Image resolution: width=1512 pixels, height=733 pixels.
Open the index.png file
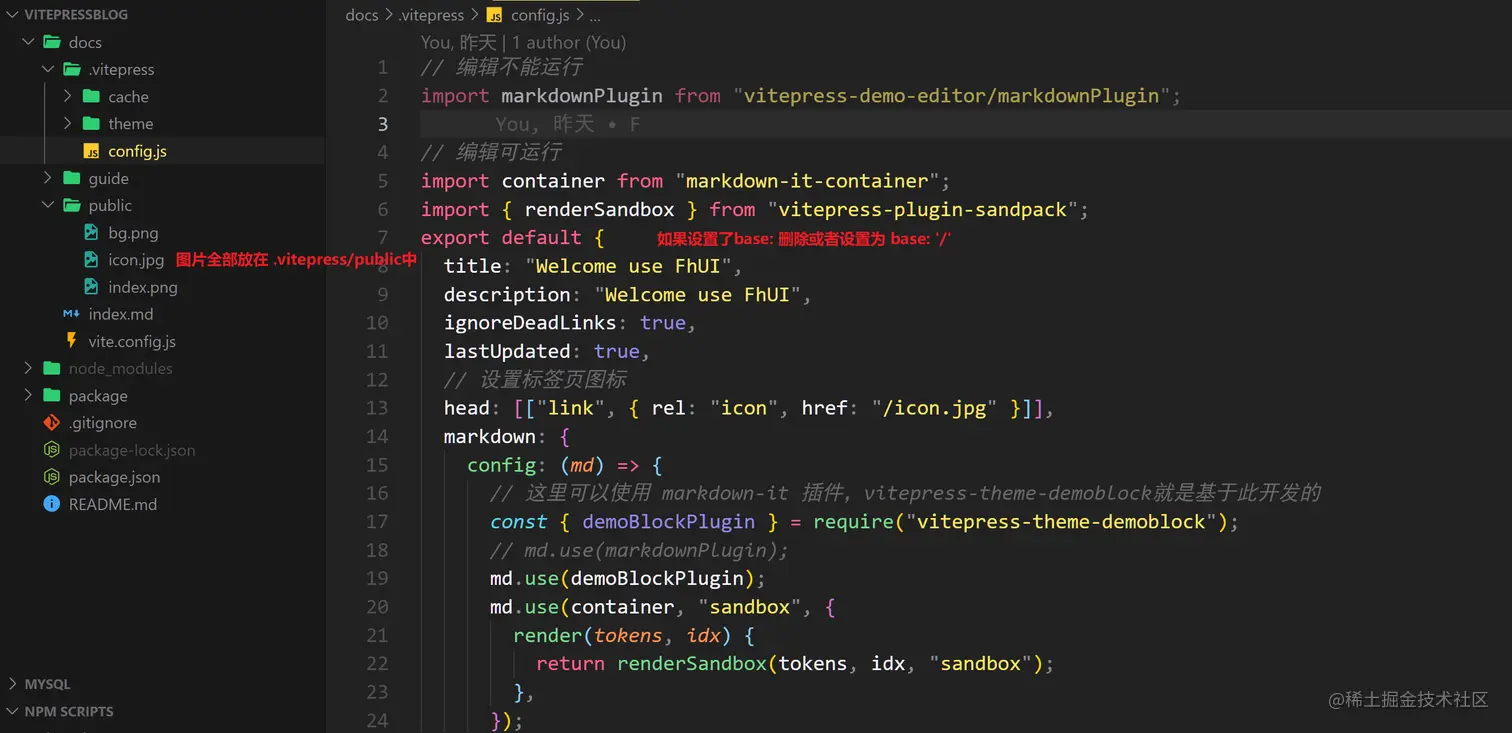click(x=143, y=287)
